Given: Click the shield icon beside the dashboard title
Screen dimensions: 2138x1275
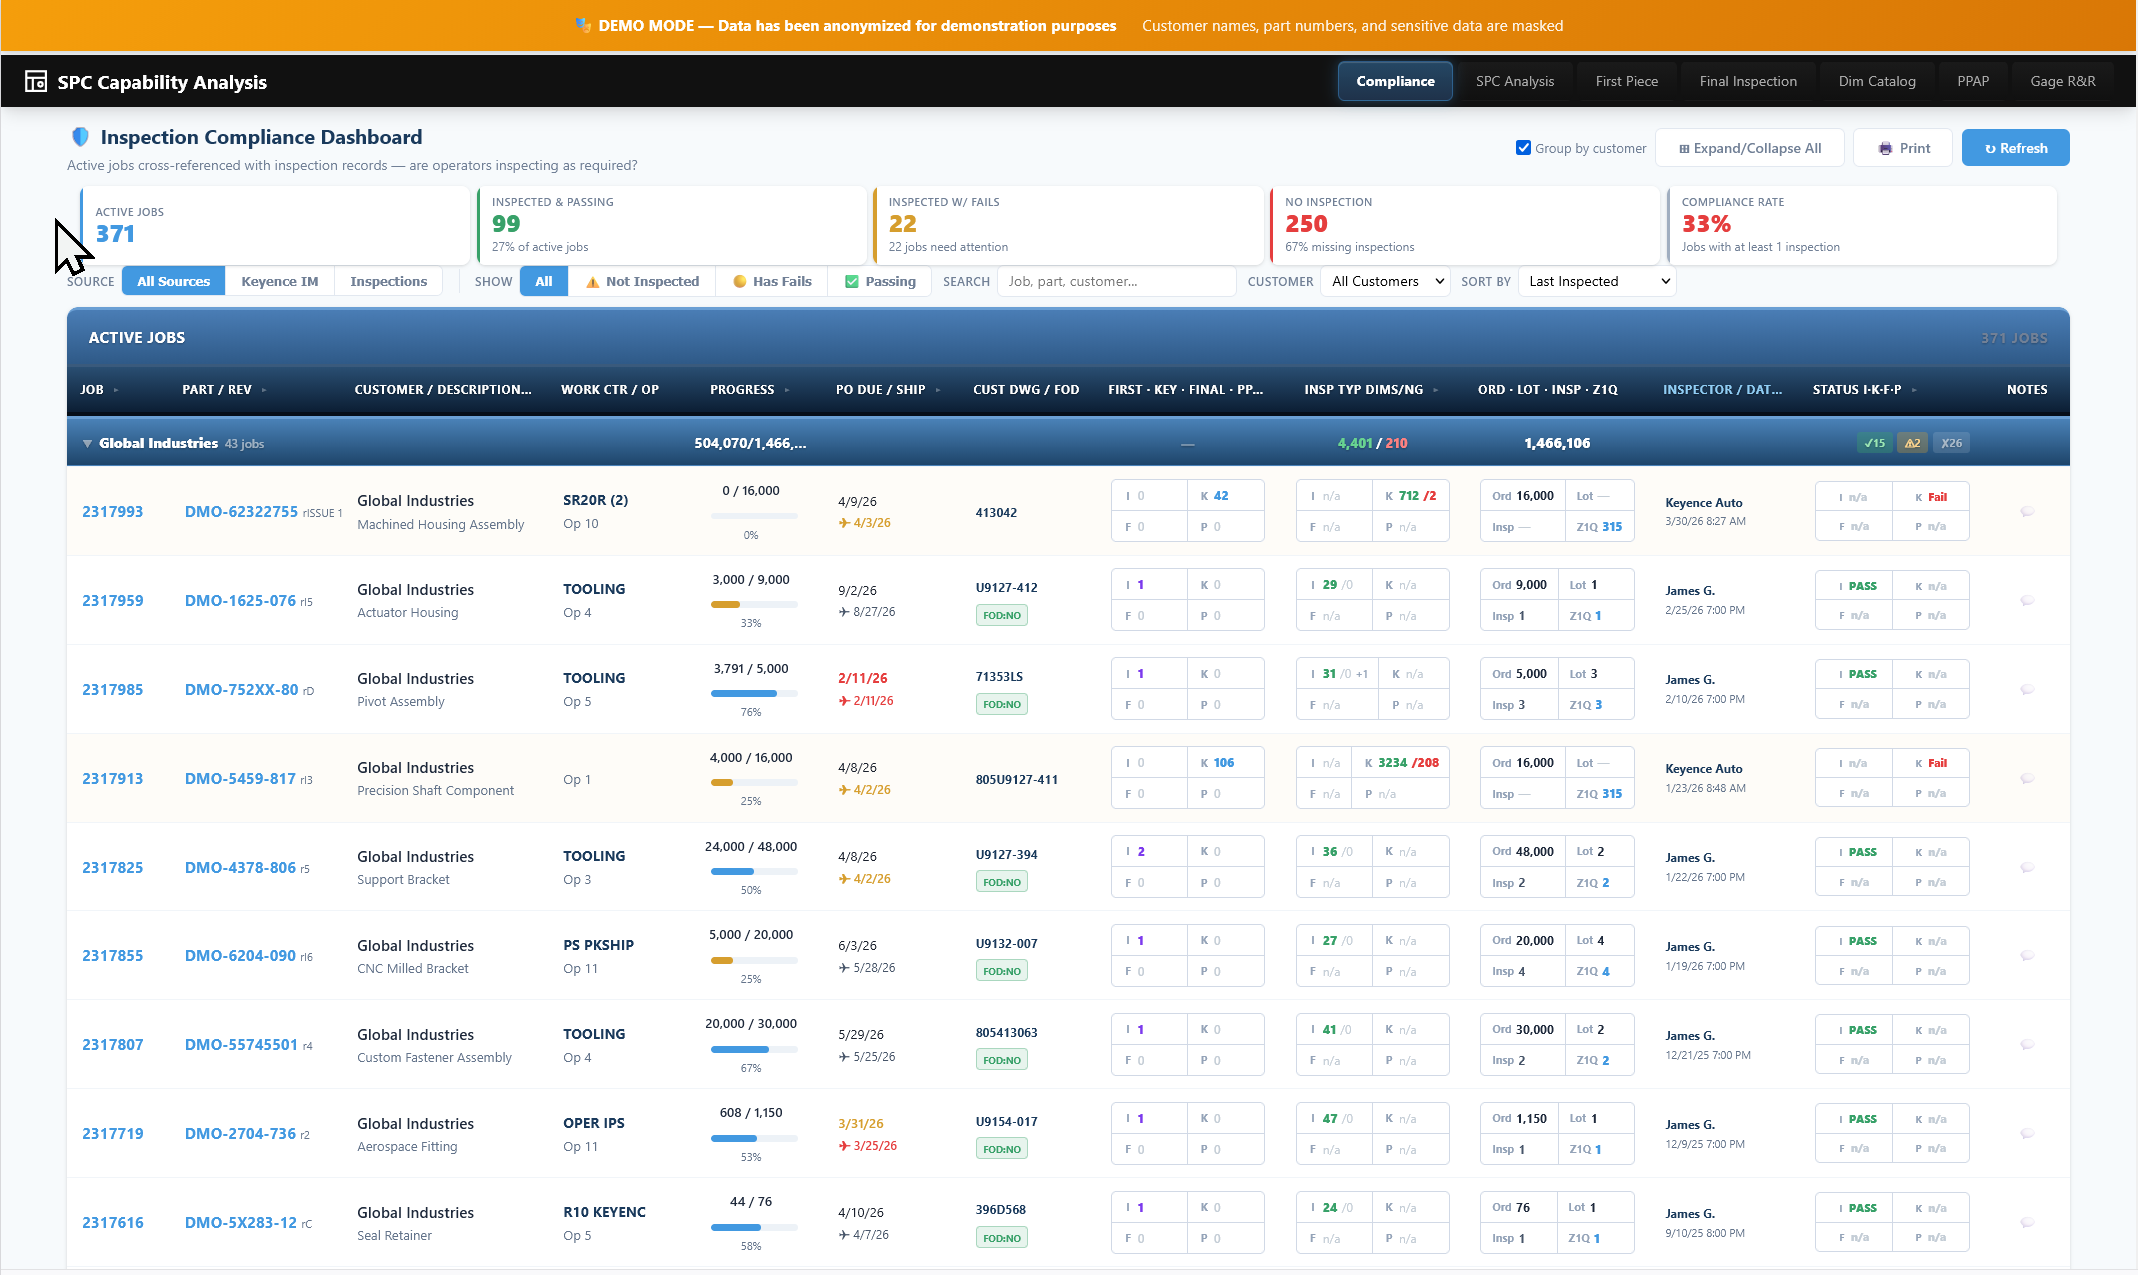Looking at the screenshot, I should point(80,137).
